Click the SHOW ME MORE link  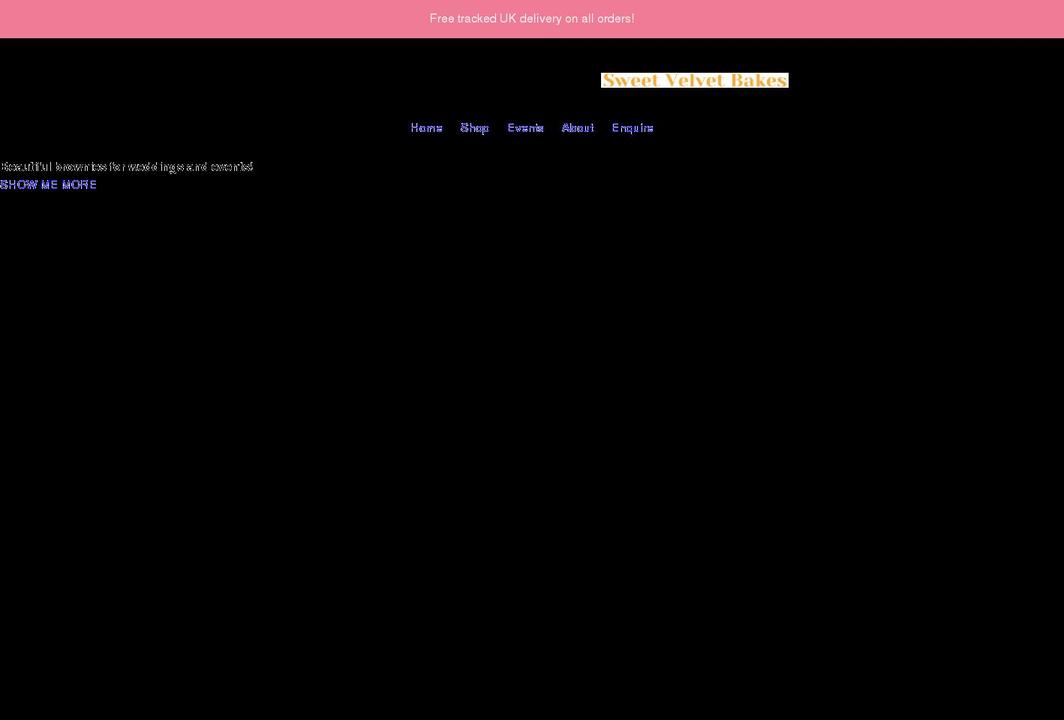pyautogui.click(x=48, y=185)
